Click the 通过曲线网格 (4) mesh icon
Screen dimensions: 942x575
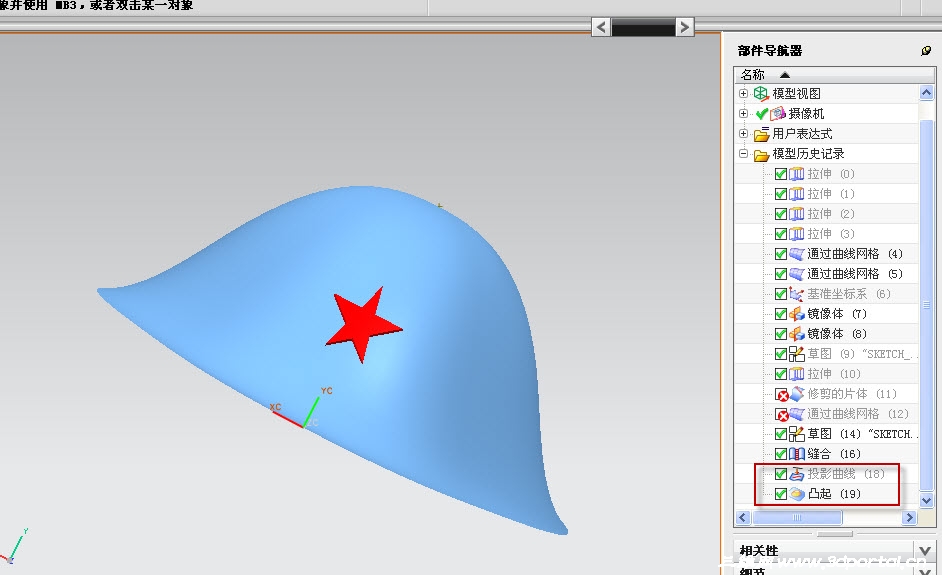tap(797, 254)
